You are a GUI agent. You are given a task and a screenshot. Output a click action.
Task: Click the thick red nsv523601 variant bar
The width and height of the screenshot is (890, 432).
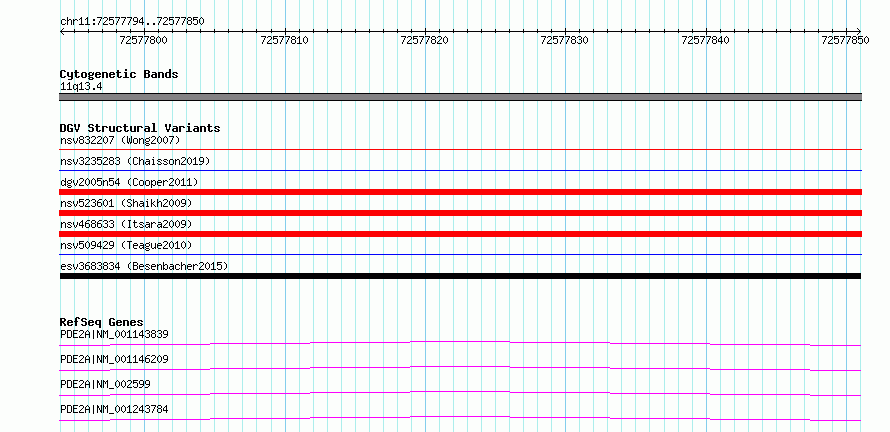point(460,213)
